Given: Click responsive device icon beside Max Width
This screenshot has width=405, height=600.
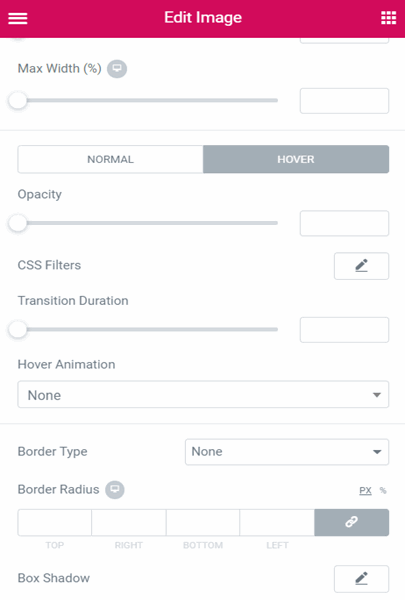Looking at the screenshot, I should (x=117, y=69).
